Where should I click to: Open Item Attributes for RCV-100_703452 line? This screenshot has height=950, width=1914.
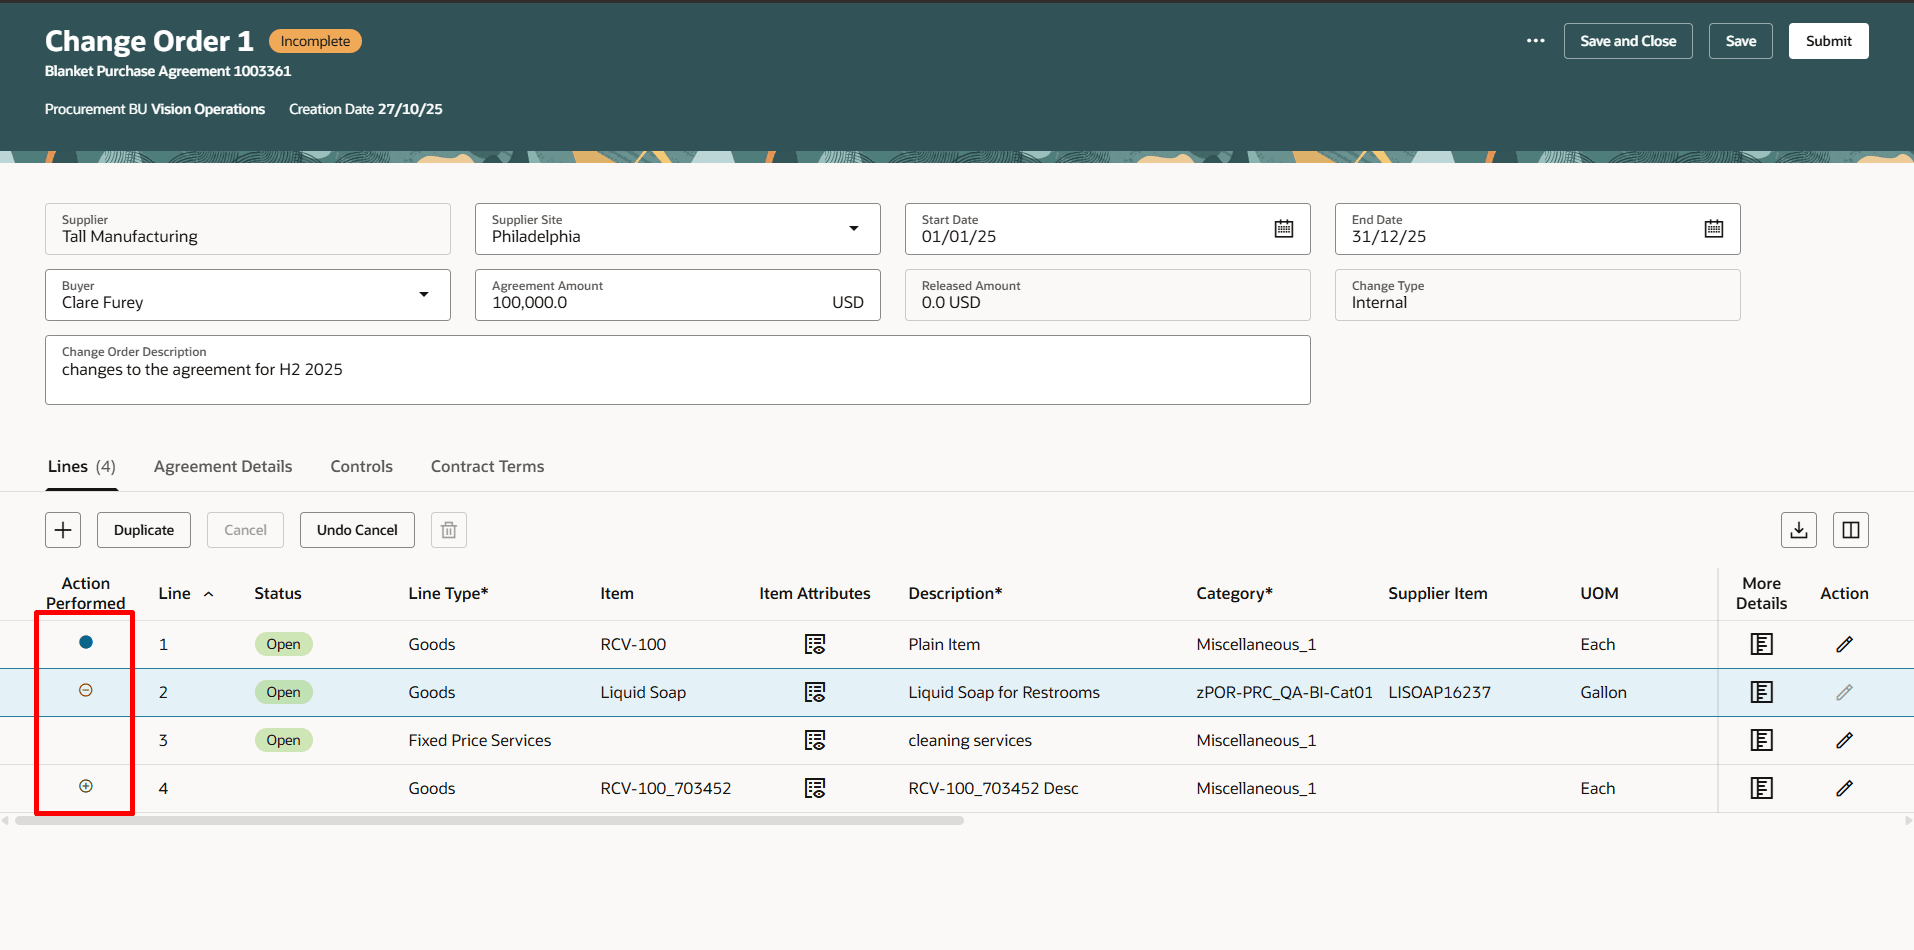click(815, 788)
